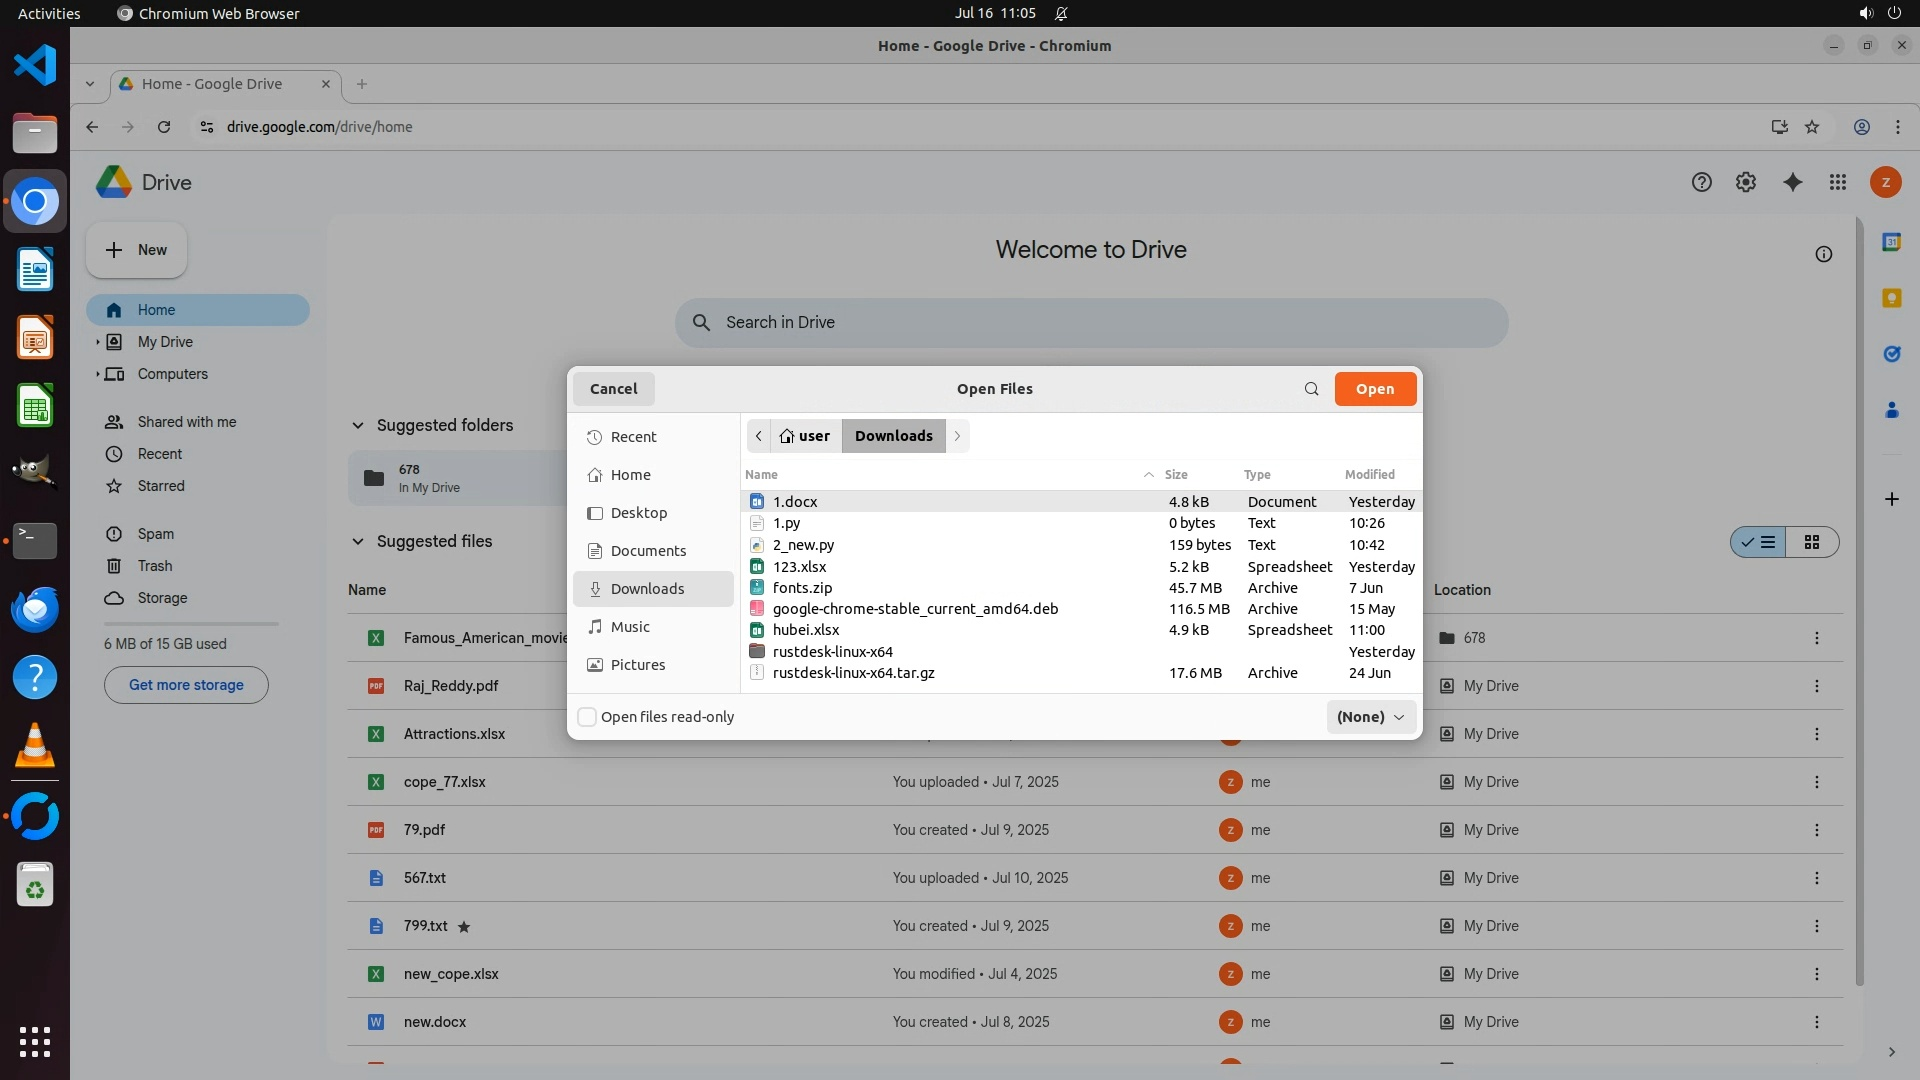The image size is (1920, 1080).
Task: Collapse the Suggested folders section
Action: point(357,426)
